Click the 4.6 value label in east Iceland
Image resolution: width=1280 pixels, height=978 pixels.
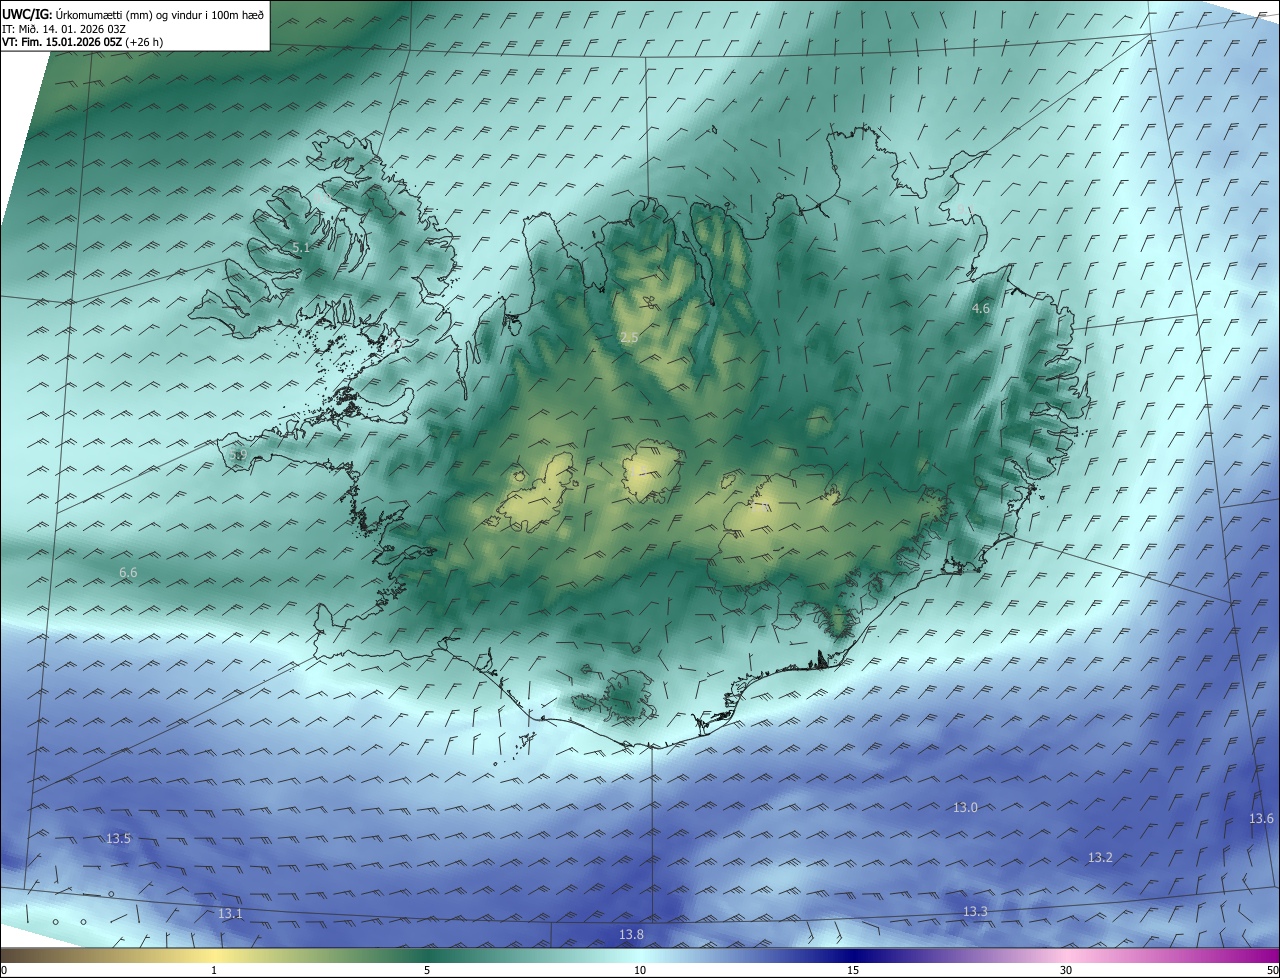click(x=981, y=309)
